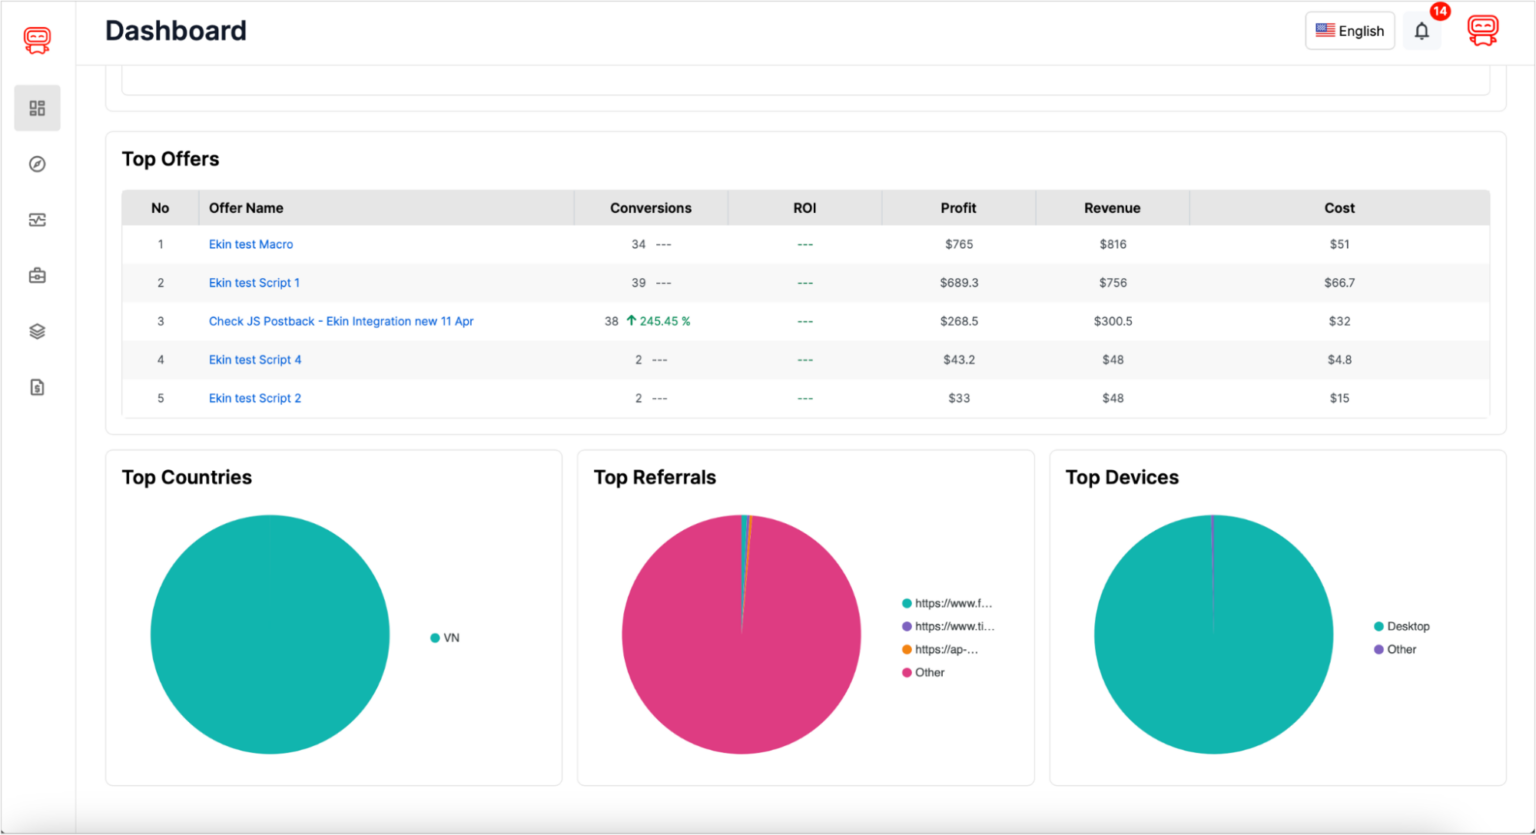Toggle the VN legend entry in Top Countries

click(x=444, y=637)
